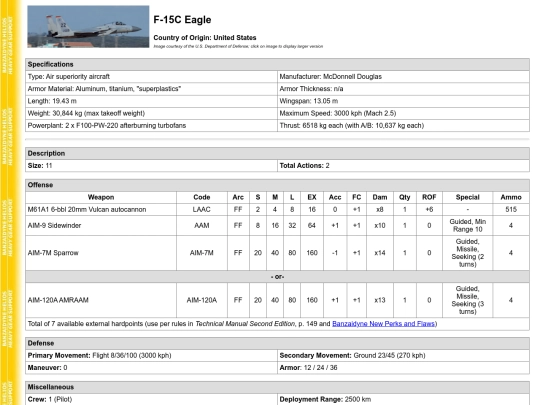The image size is (540, 405).
Task: Select Armor: 12 / 24 / 36 cell
Action: [403, 368]
